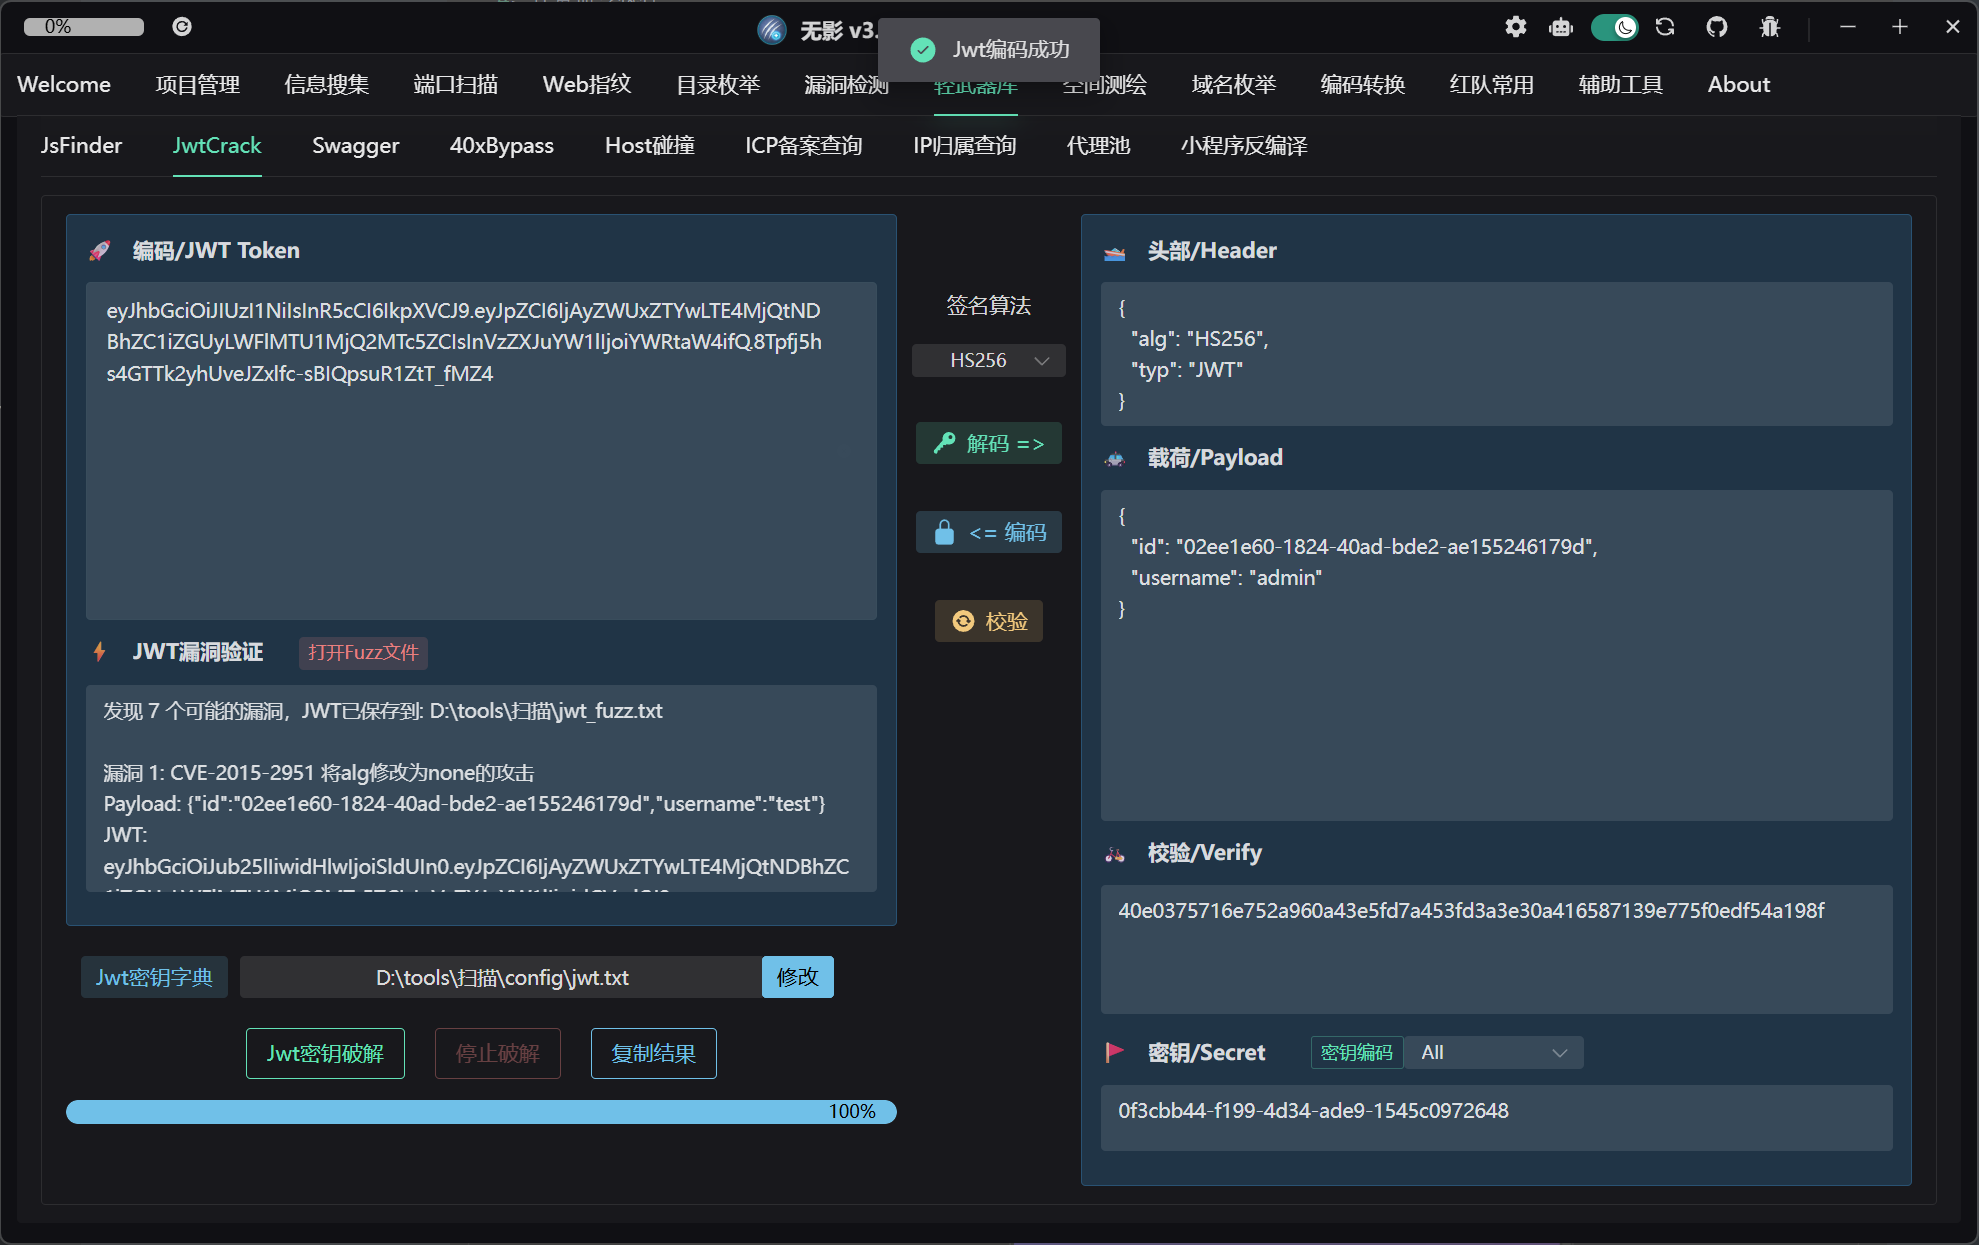The image size is (1979, 1245).
Task: Click the 100% crack progress bar
Action: tap(481, 1112)
